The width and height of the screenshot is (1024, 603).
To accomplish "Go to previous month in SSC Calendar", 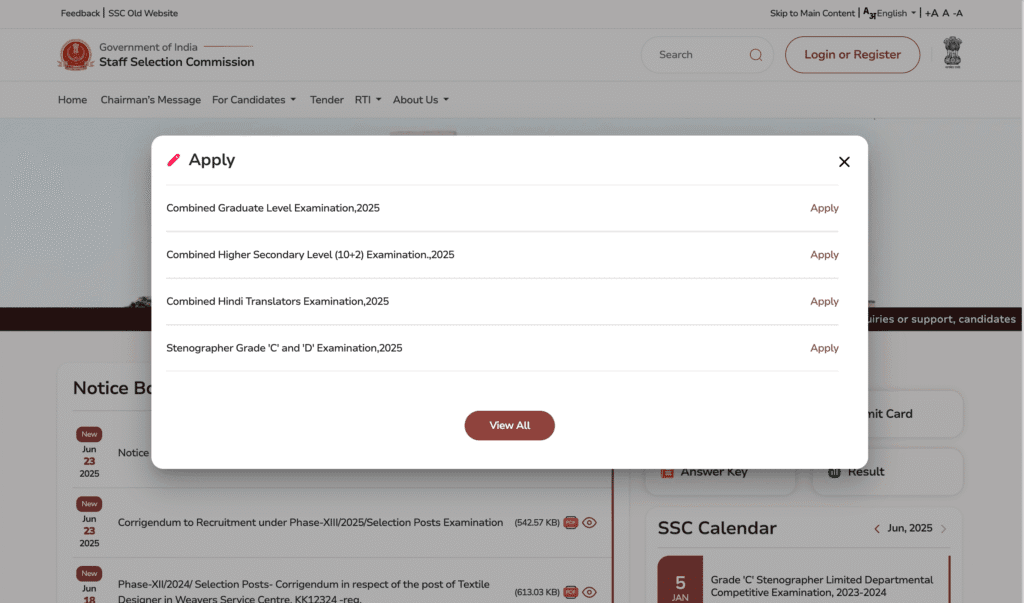I will 877,529.
